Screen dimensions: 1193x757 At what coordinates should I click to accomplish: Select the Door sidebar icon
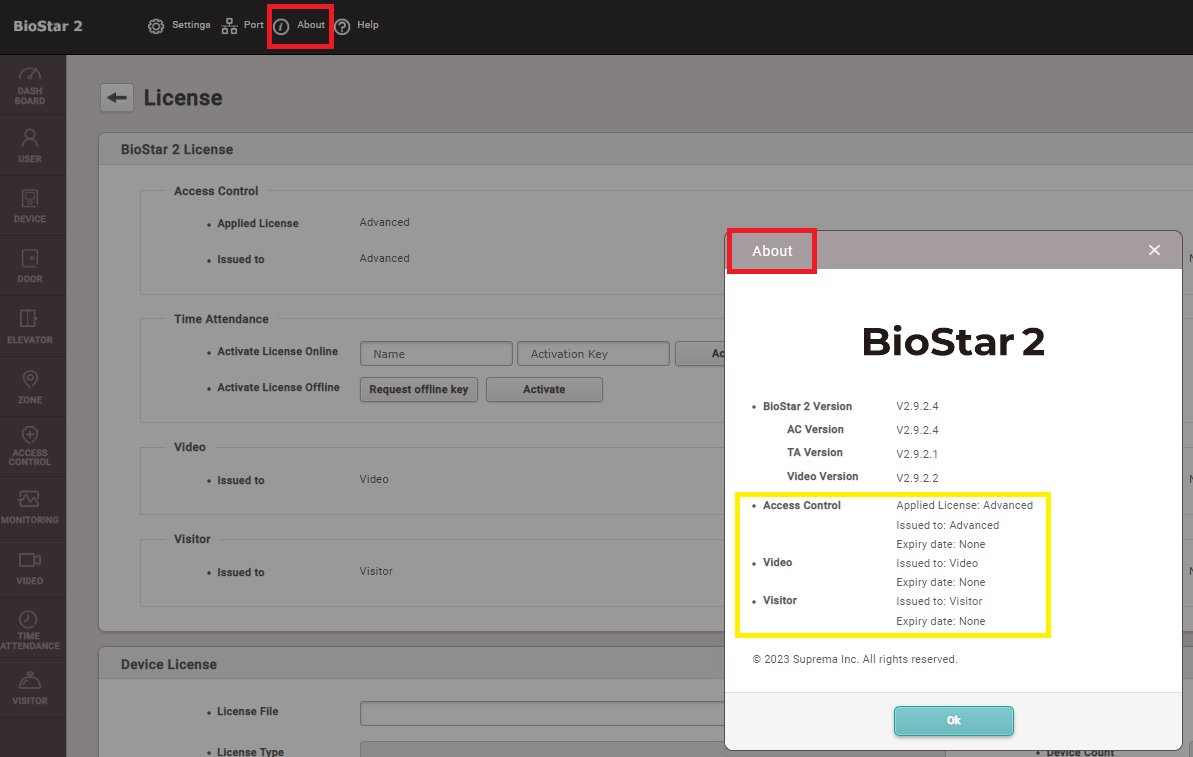[x=30, y=265]
